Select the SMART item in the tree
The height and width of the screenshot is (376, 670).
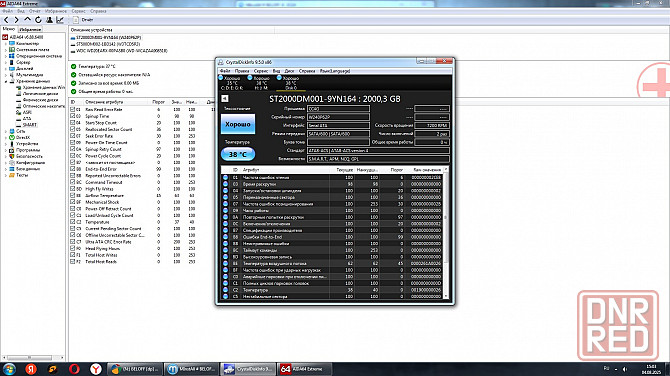(29, 125)
